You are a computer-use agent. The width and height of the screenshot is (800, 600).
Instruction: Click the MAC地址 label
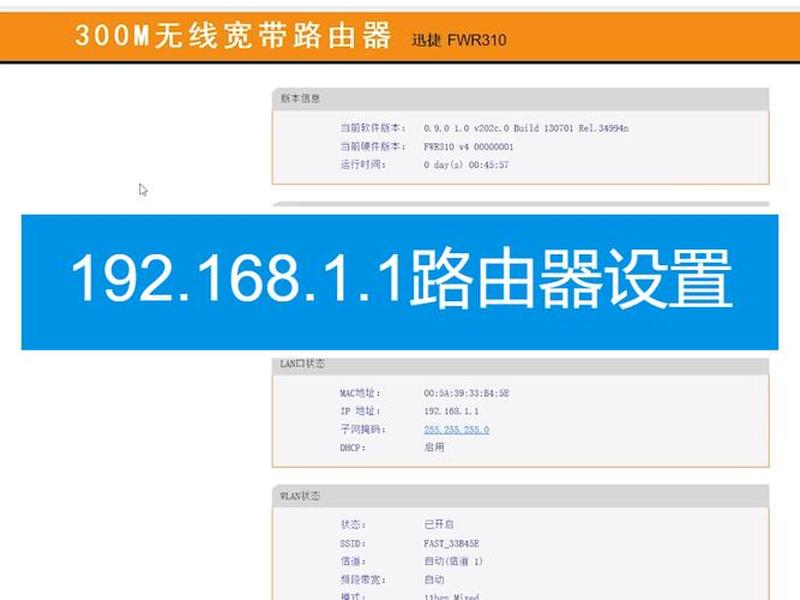click(x=360, y=393)
